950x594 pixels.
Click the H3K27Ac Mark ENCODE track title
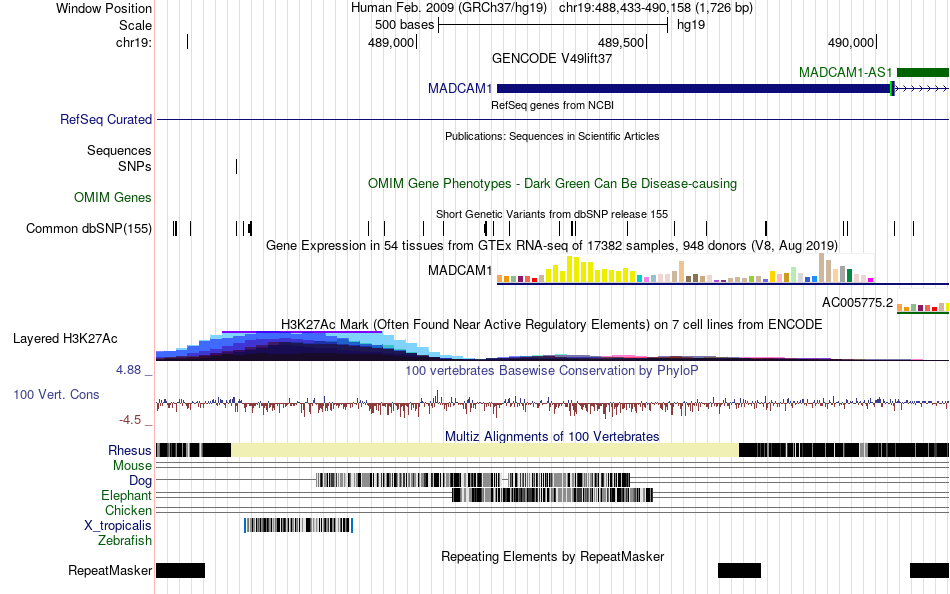point(552,324)
